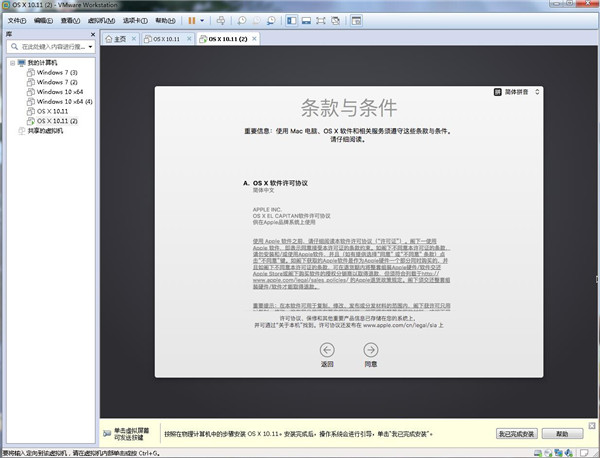Open the library search filter dropdown

[91, 47]
